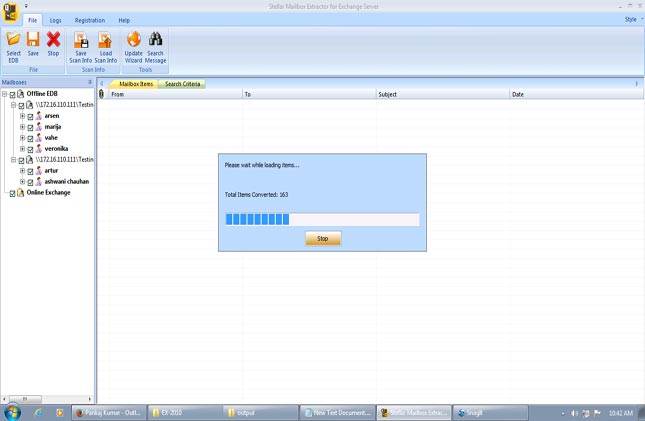Click Online Exchange folder icon
The height and width of the screenshot is (421, 645).
[x=20, y=192]
